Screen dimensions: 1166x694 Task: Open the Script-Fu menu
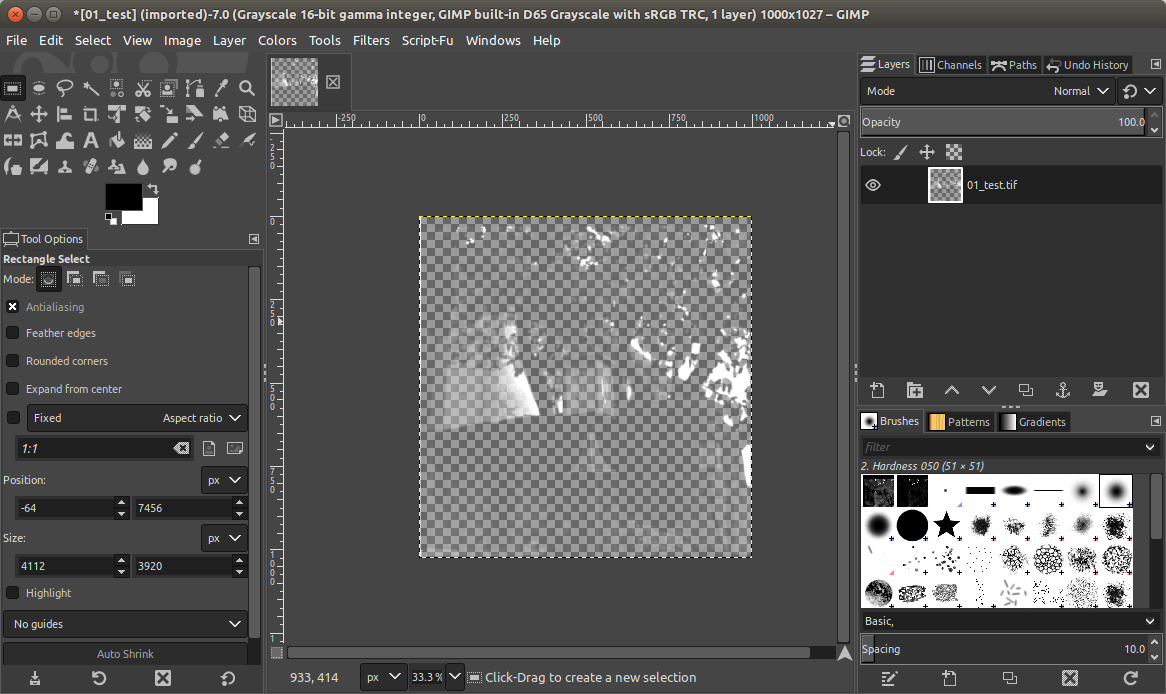point(428,40)
